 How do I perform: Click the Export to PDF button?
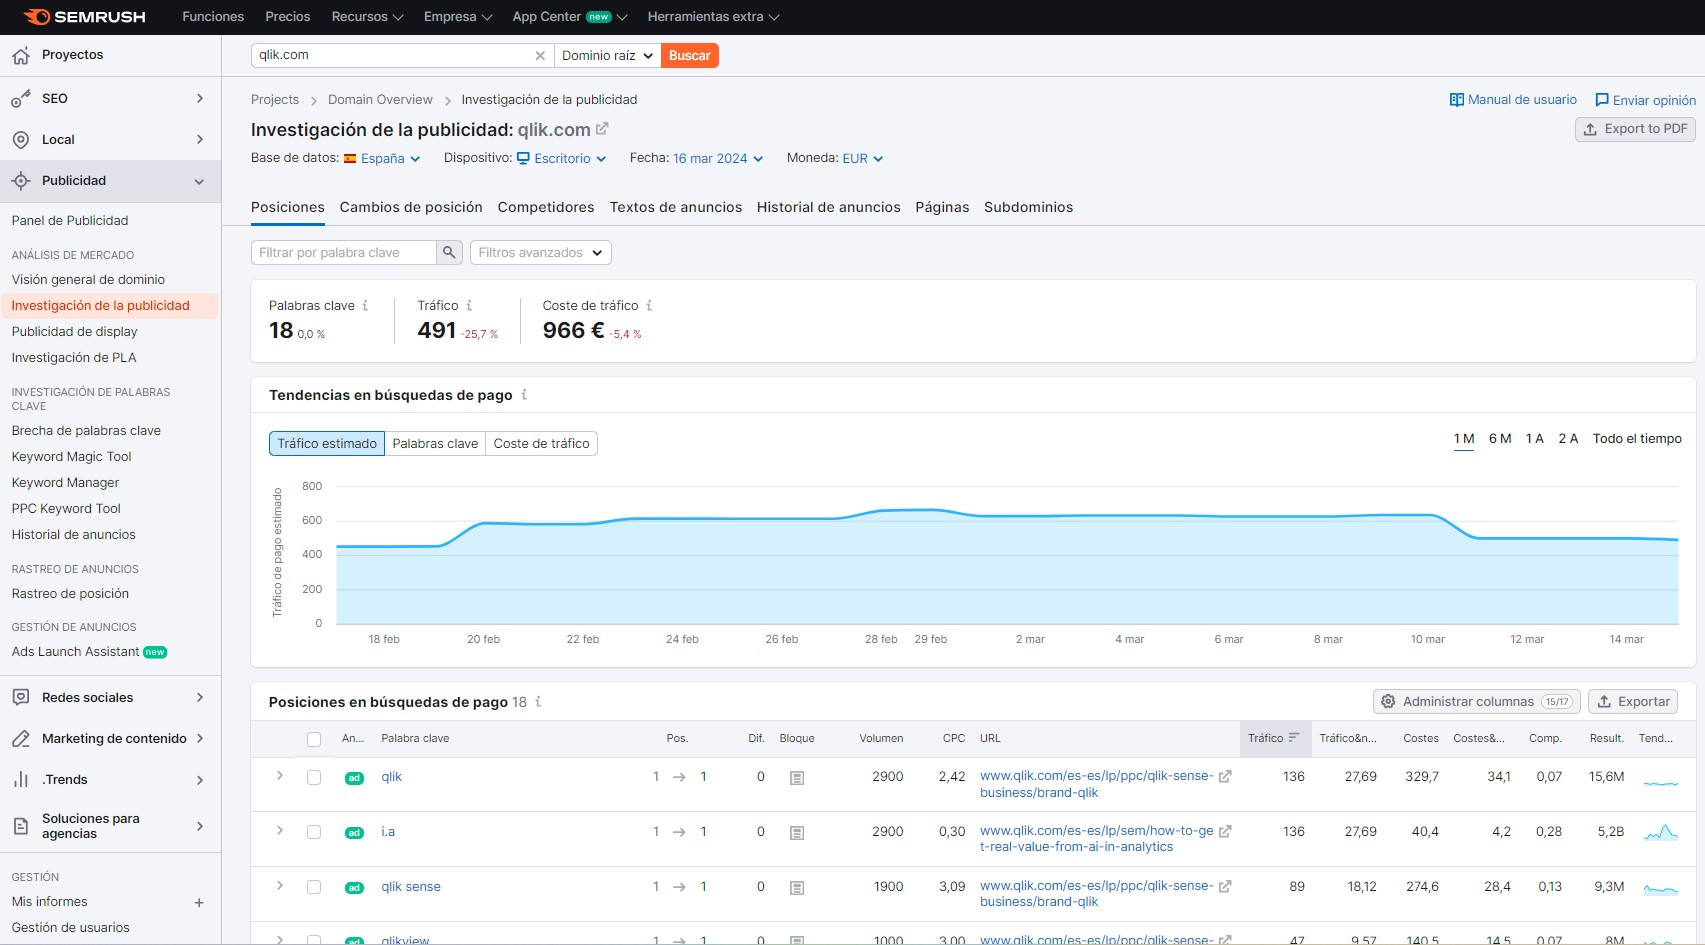[x=1635, y=129]
